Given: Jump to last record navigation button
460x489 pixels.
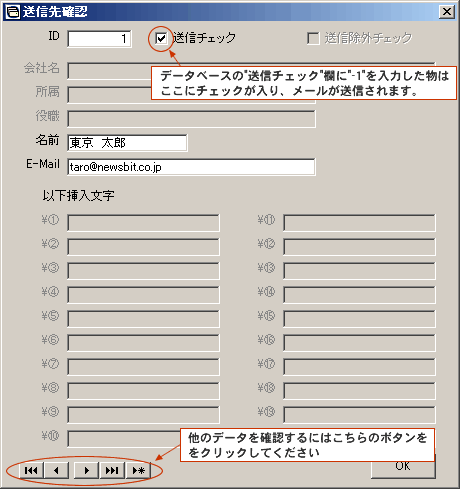Looking at the screenshot, I should click(112, 470).
